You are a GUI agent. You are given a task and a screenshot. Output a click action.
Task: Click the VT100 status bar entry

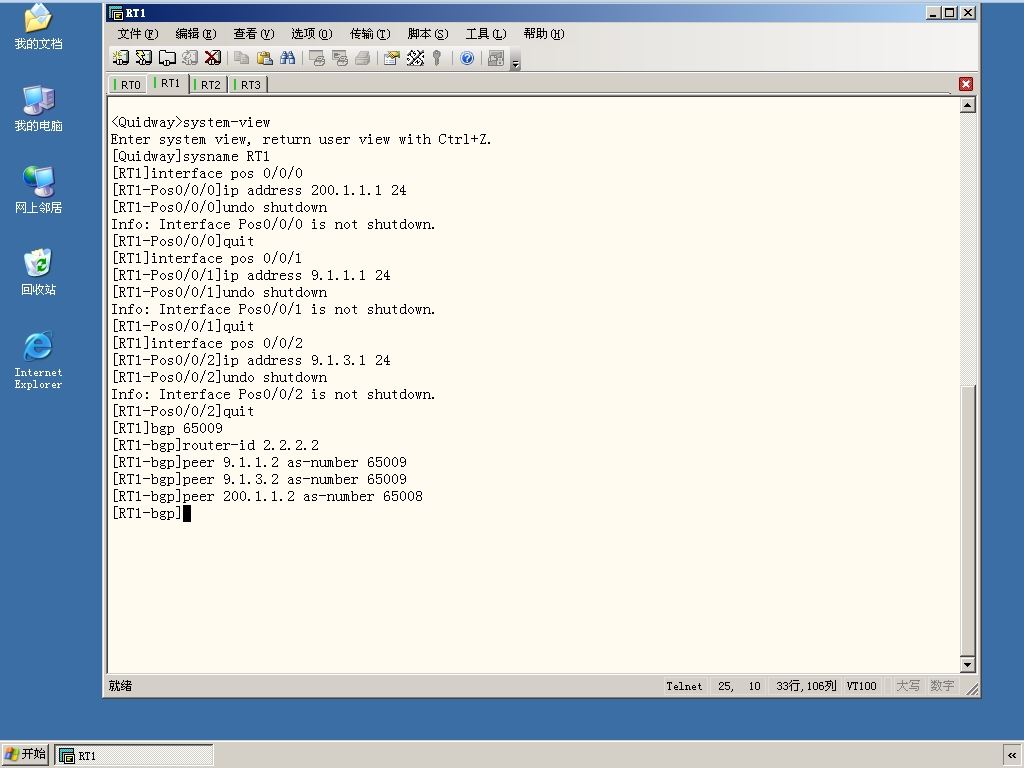point(861,686)
